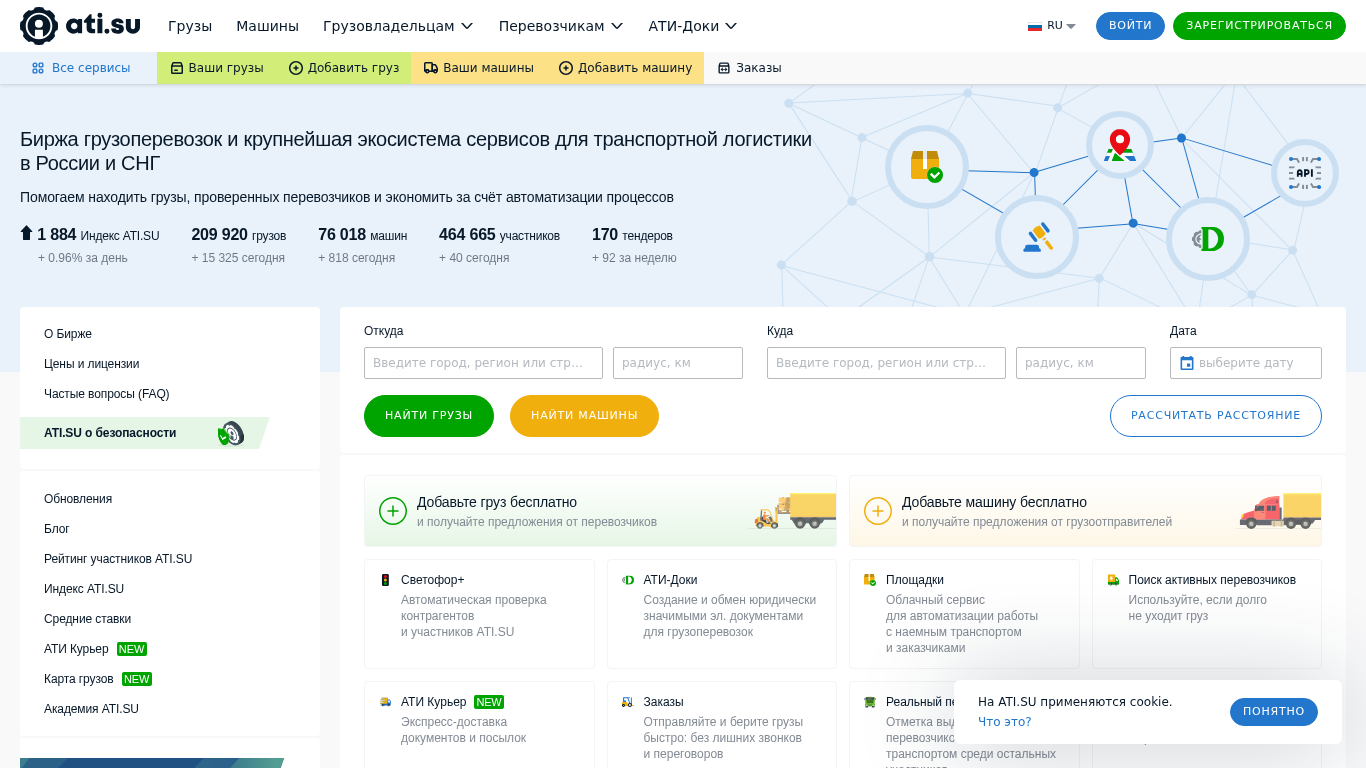The height and width of the screenshot is (768, 1366).
Task: Click the yellow plus circle for adding truck
Action: pyautogui.click(x=878, y=511)
